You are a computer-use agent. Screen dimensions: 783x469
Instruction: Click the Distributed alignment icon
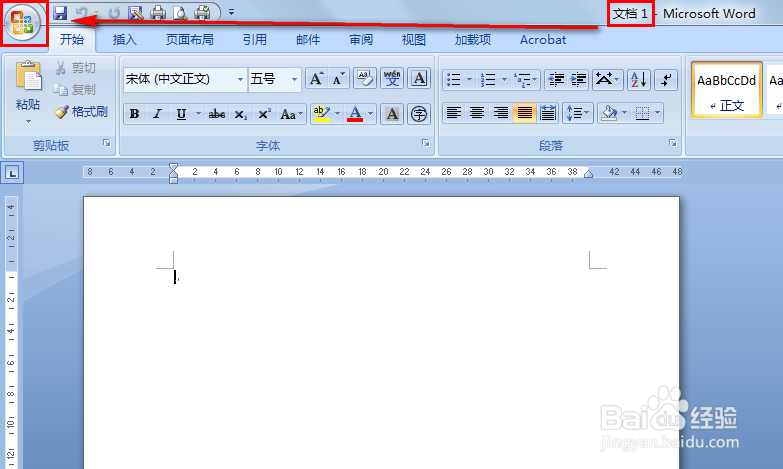pyautogui.click(x=548, y=113)
